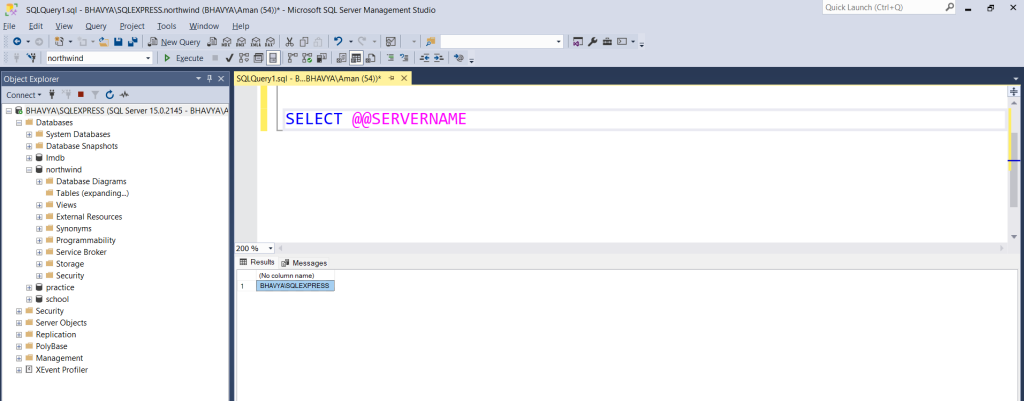Switch output to Results to Grid

click(x=355, y=58)
